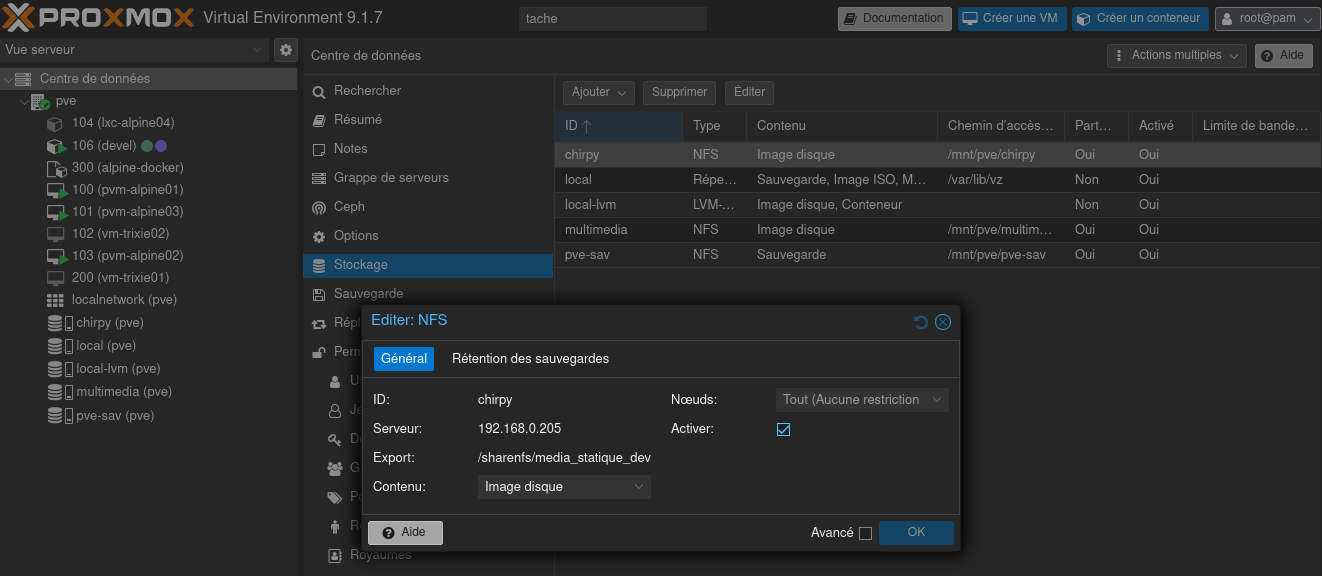Enable the Avancé checkbox
The image size is (1322, 576).
tap(865, 533)
